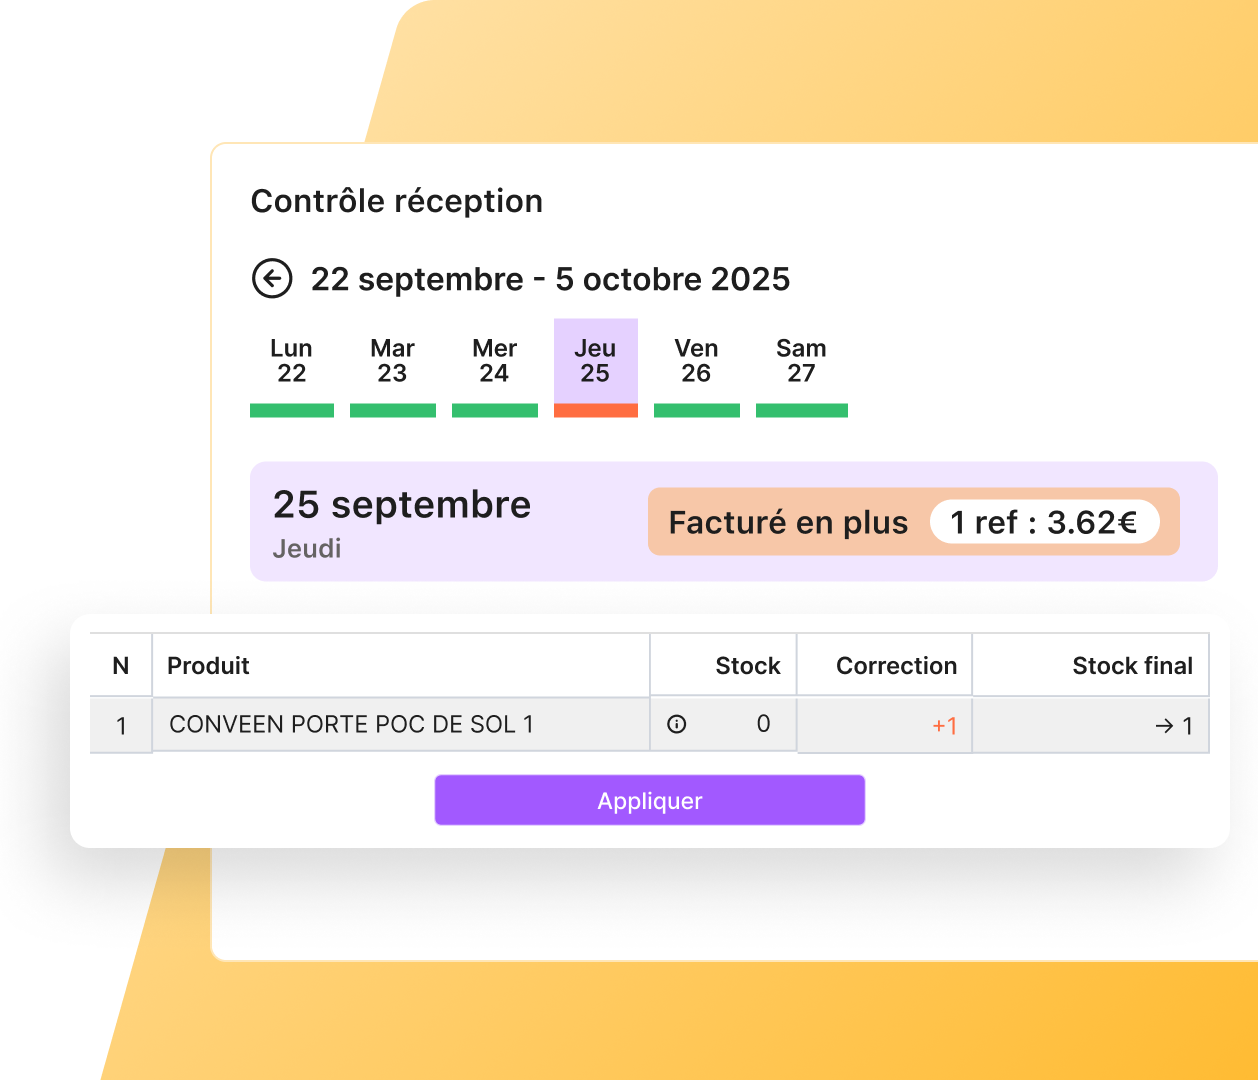Open the Mer 24 day tab
The image size is (1258, 1080).
[494, 361]
